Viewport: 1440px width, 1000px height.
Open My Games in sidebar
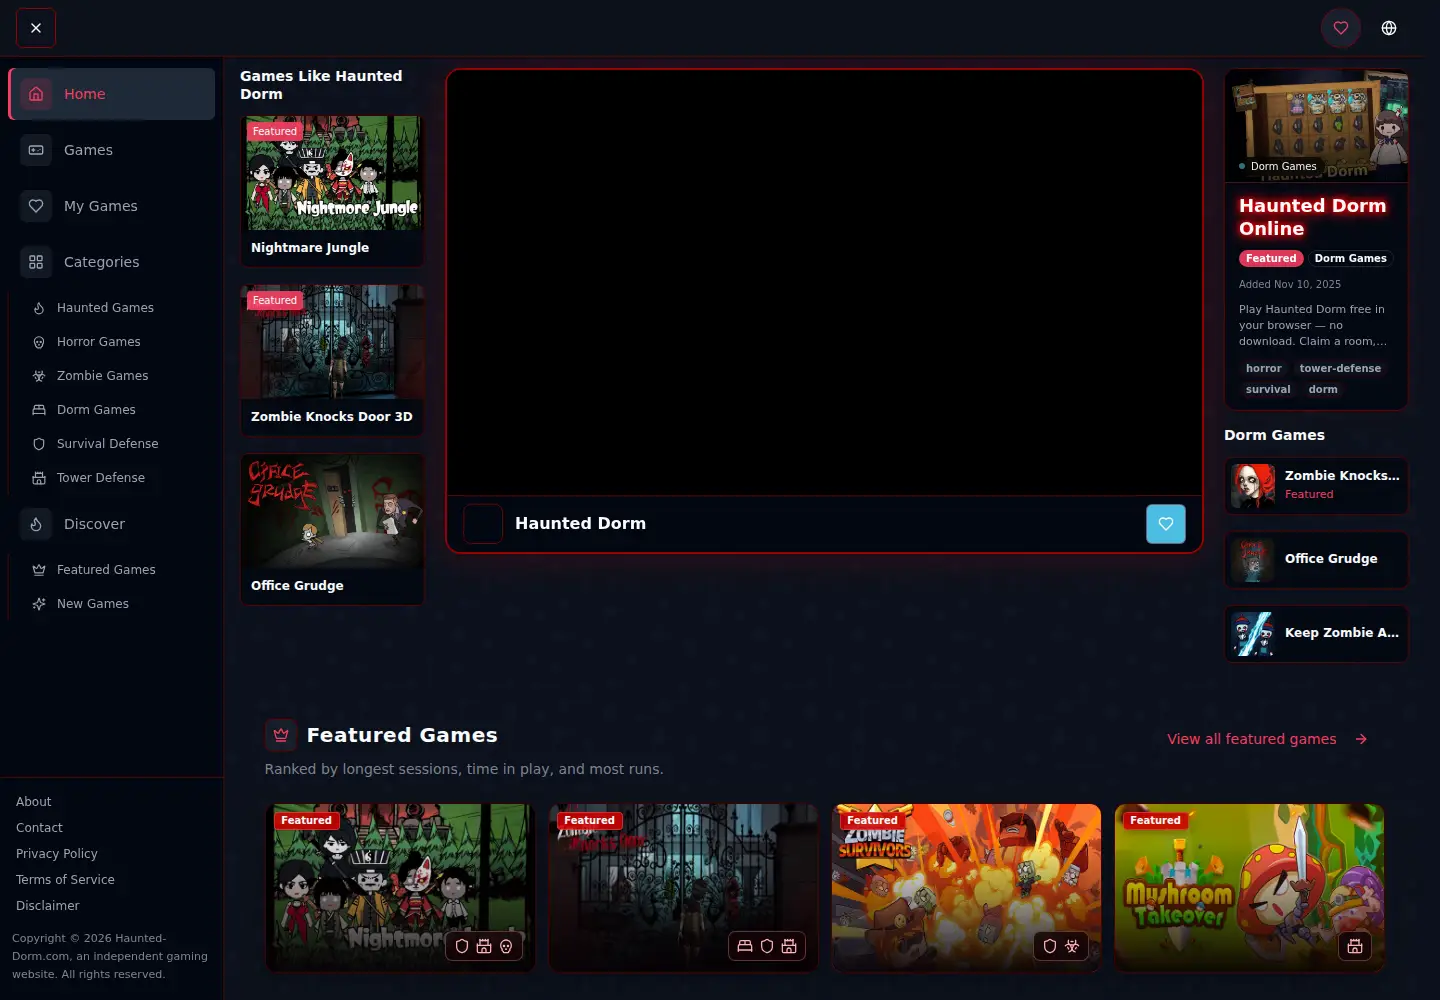[112, 206]
